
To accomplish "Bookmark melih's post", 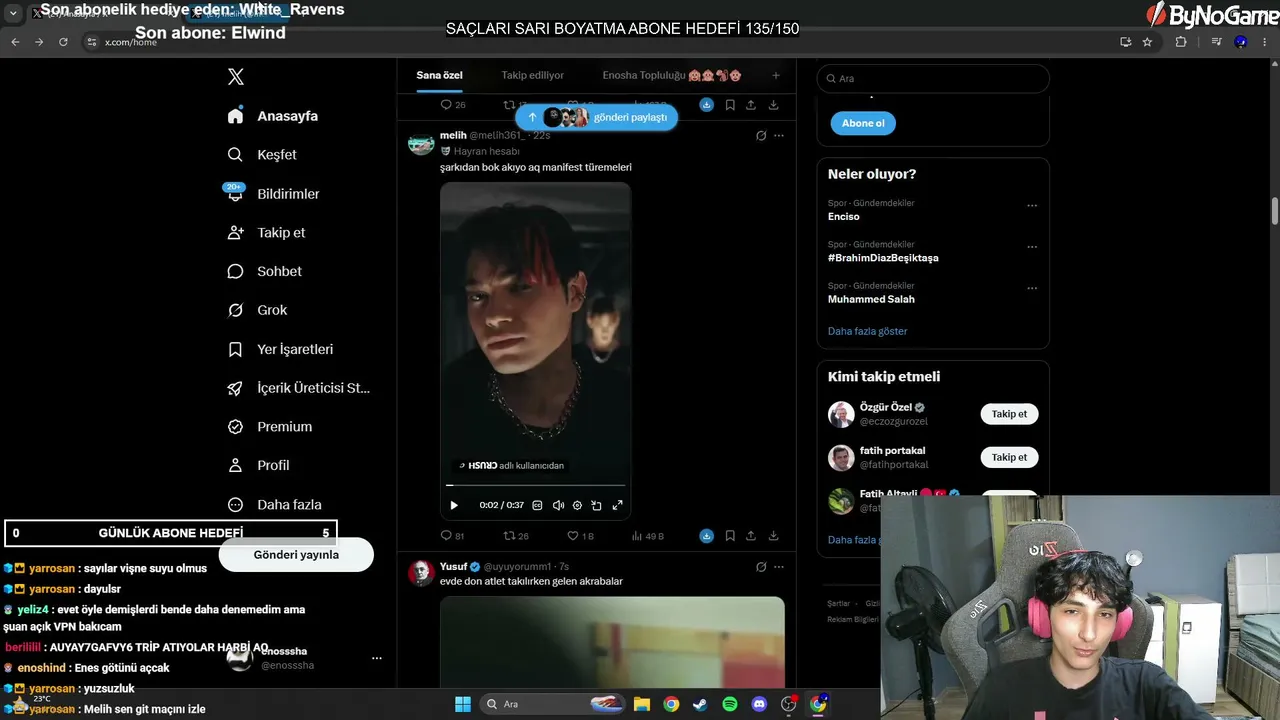I will [730, 536].
